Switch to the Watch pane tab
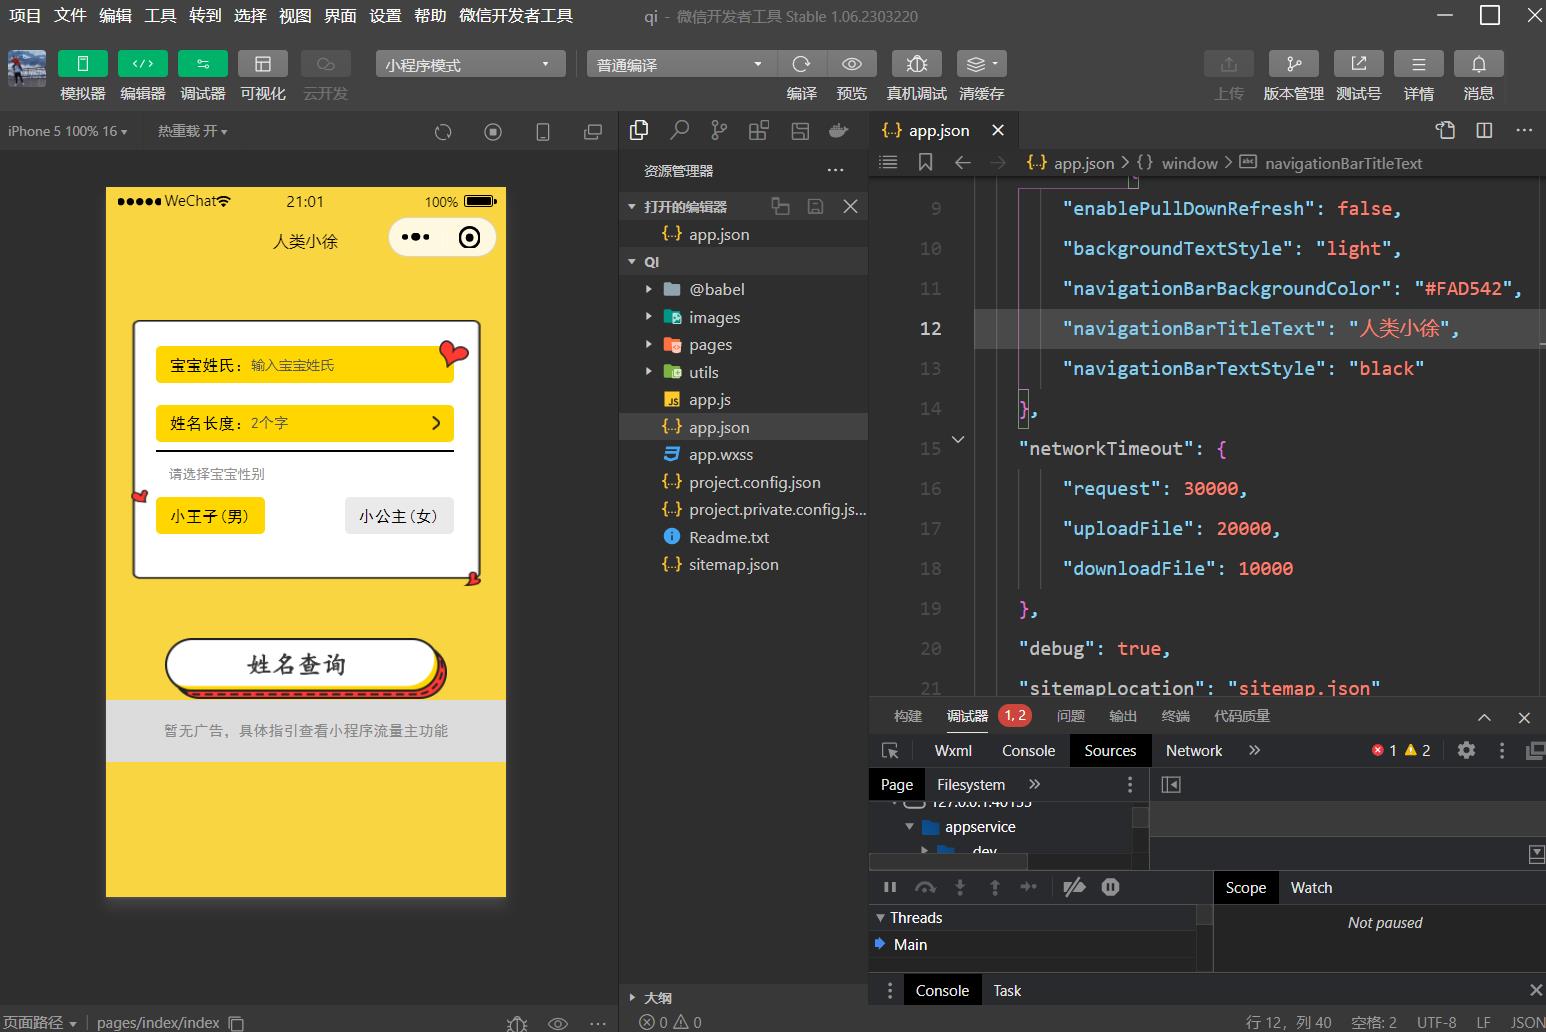The image size is (1546, 1032). 1311,888
